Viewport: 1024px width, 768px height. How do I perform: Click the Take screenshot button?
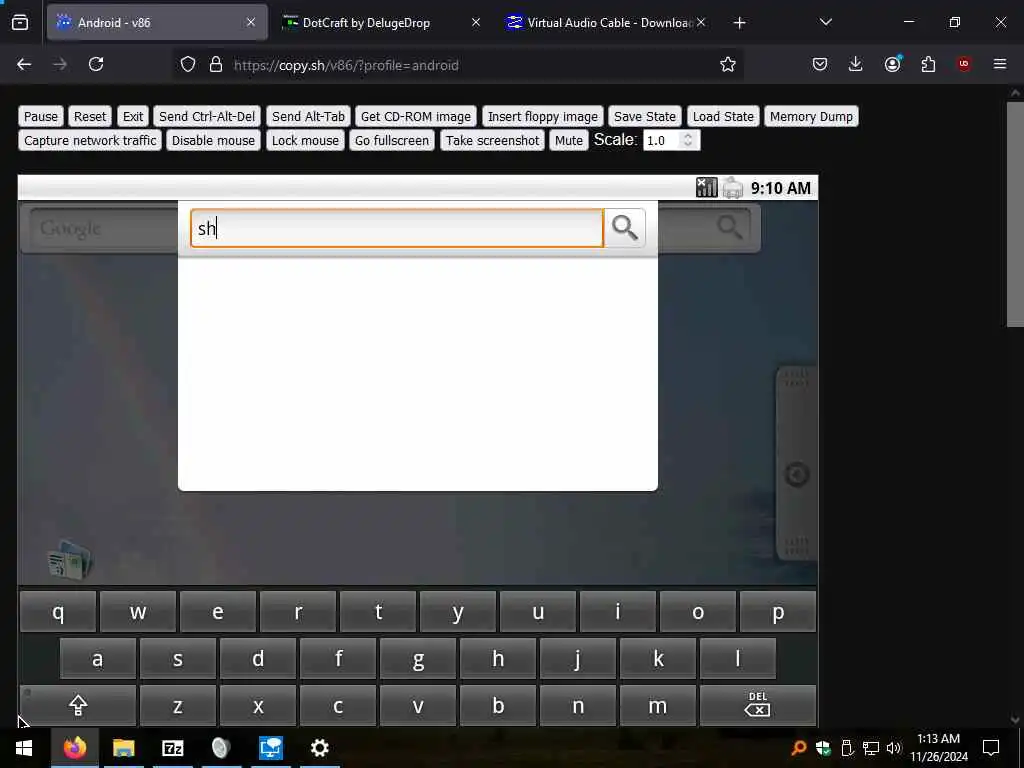click(x=492, y=140)
